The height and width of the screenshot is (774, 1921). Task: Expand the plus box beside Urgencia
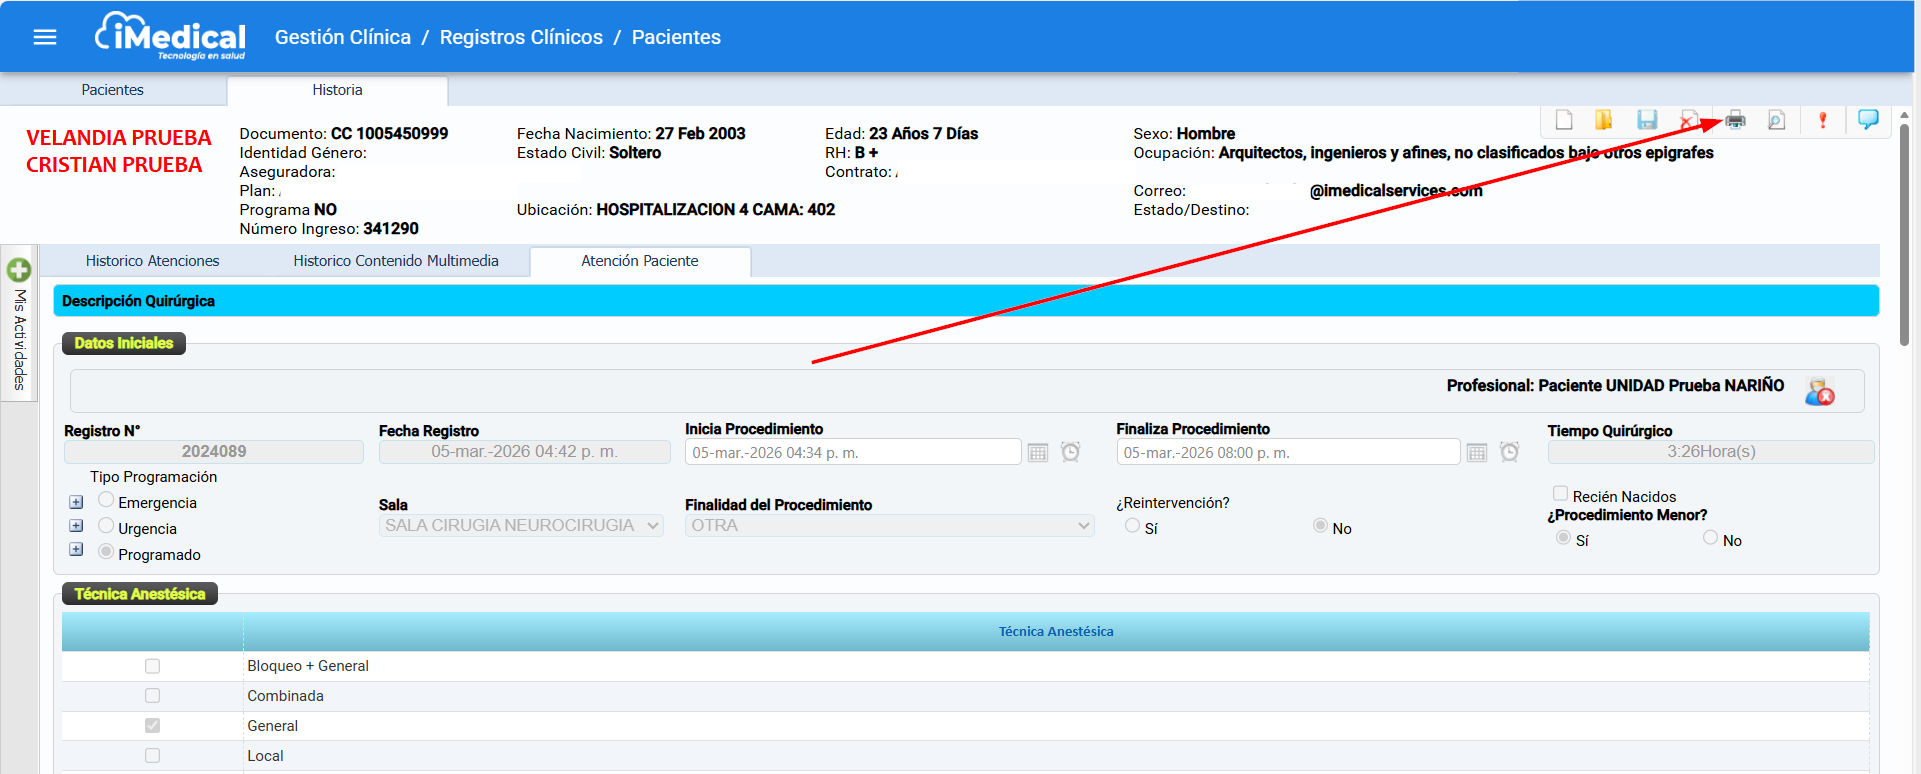pyautogui.click(x=76, y=526)
